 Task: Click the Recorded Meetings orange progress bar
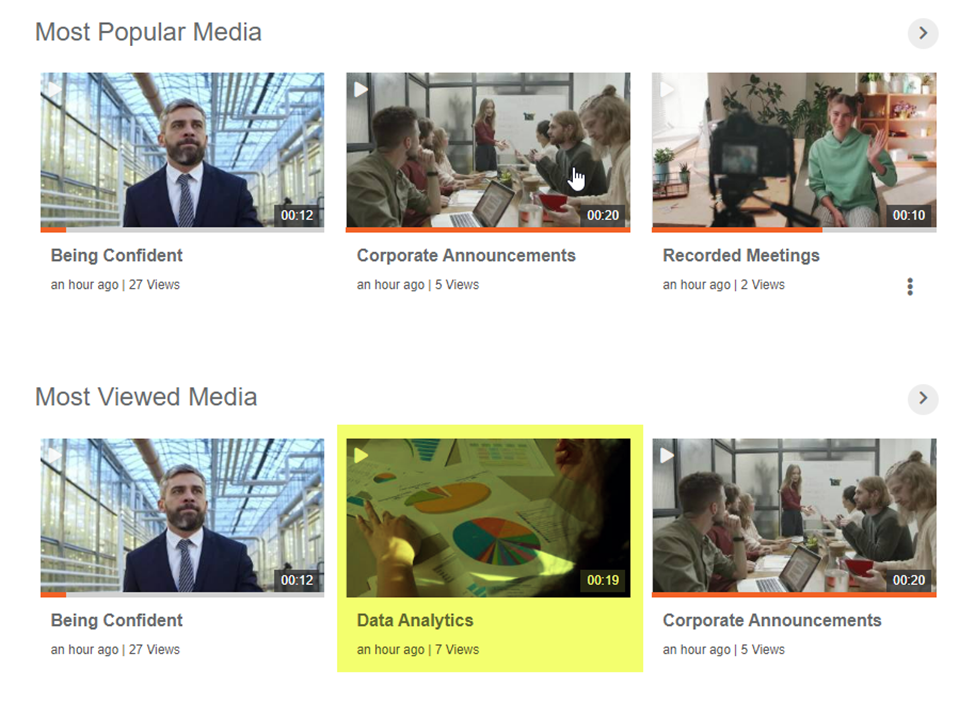click(737, 230)
